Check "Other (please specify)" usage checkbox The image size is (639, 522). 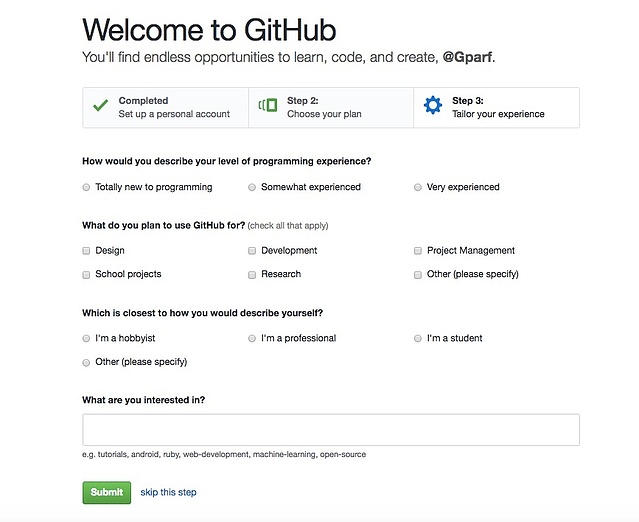point(418,274)
